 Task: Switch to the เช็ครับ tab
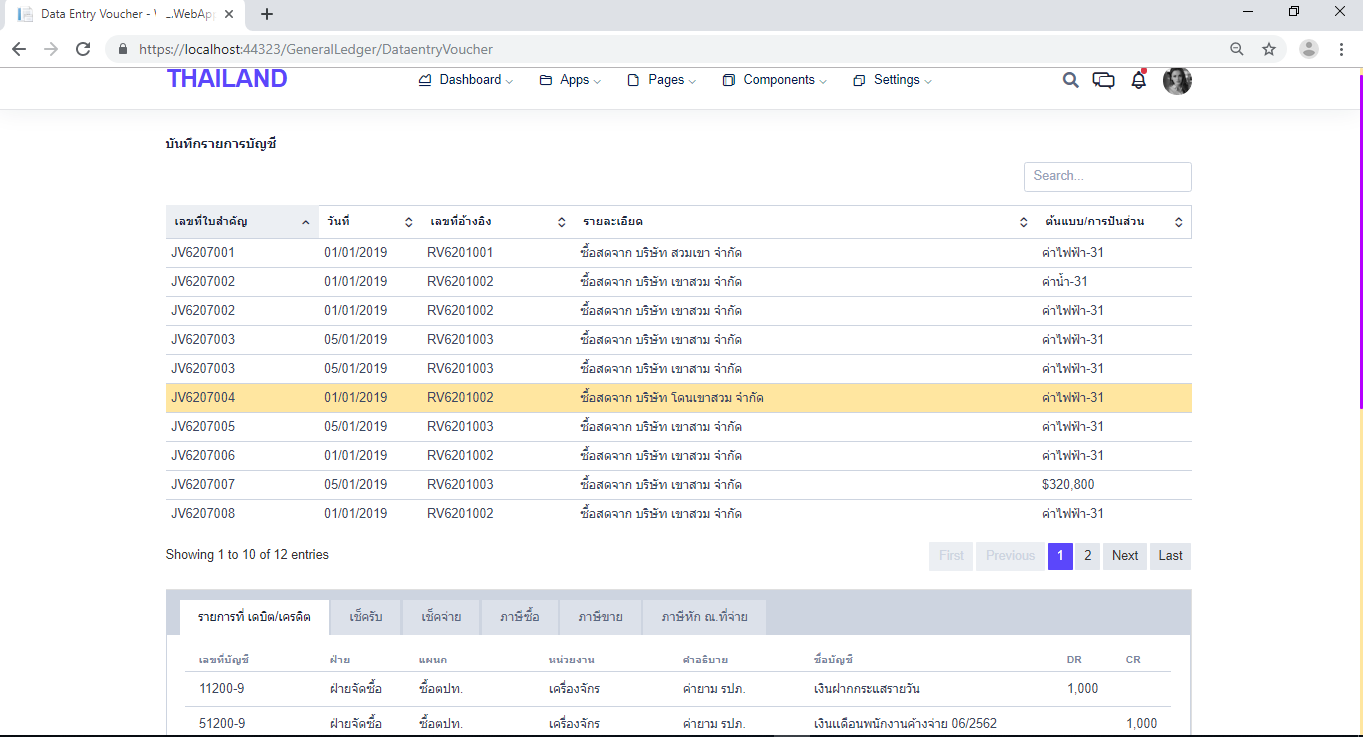[366, 617]
